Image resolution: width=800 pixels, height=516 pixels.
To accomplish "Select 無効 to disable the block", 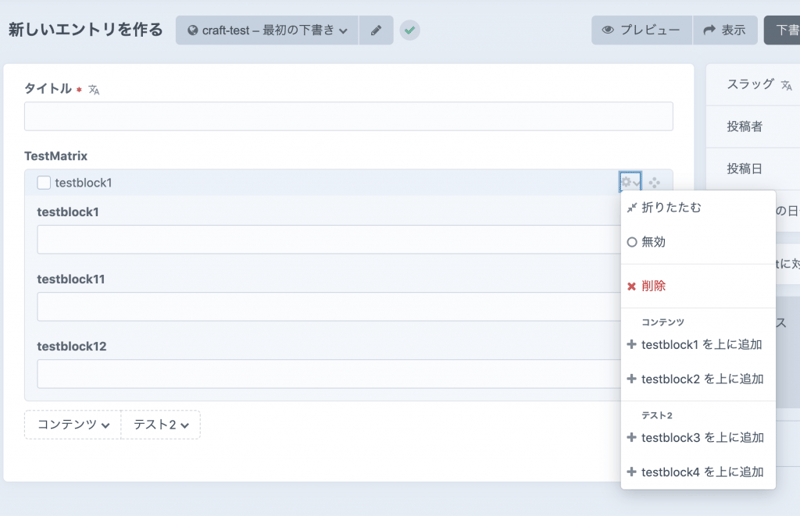I will point(652,242).
